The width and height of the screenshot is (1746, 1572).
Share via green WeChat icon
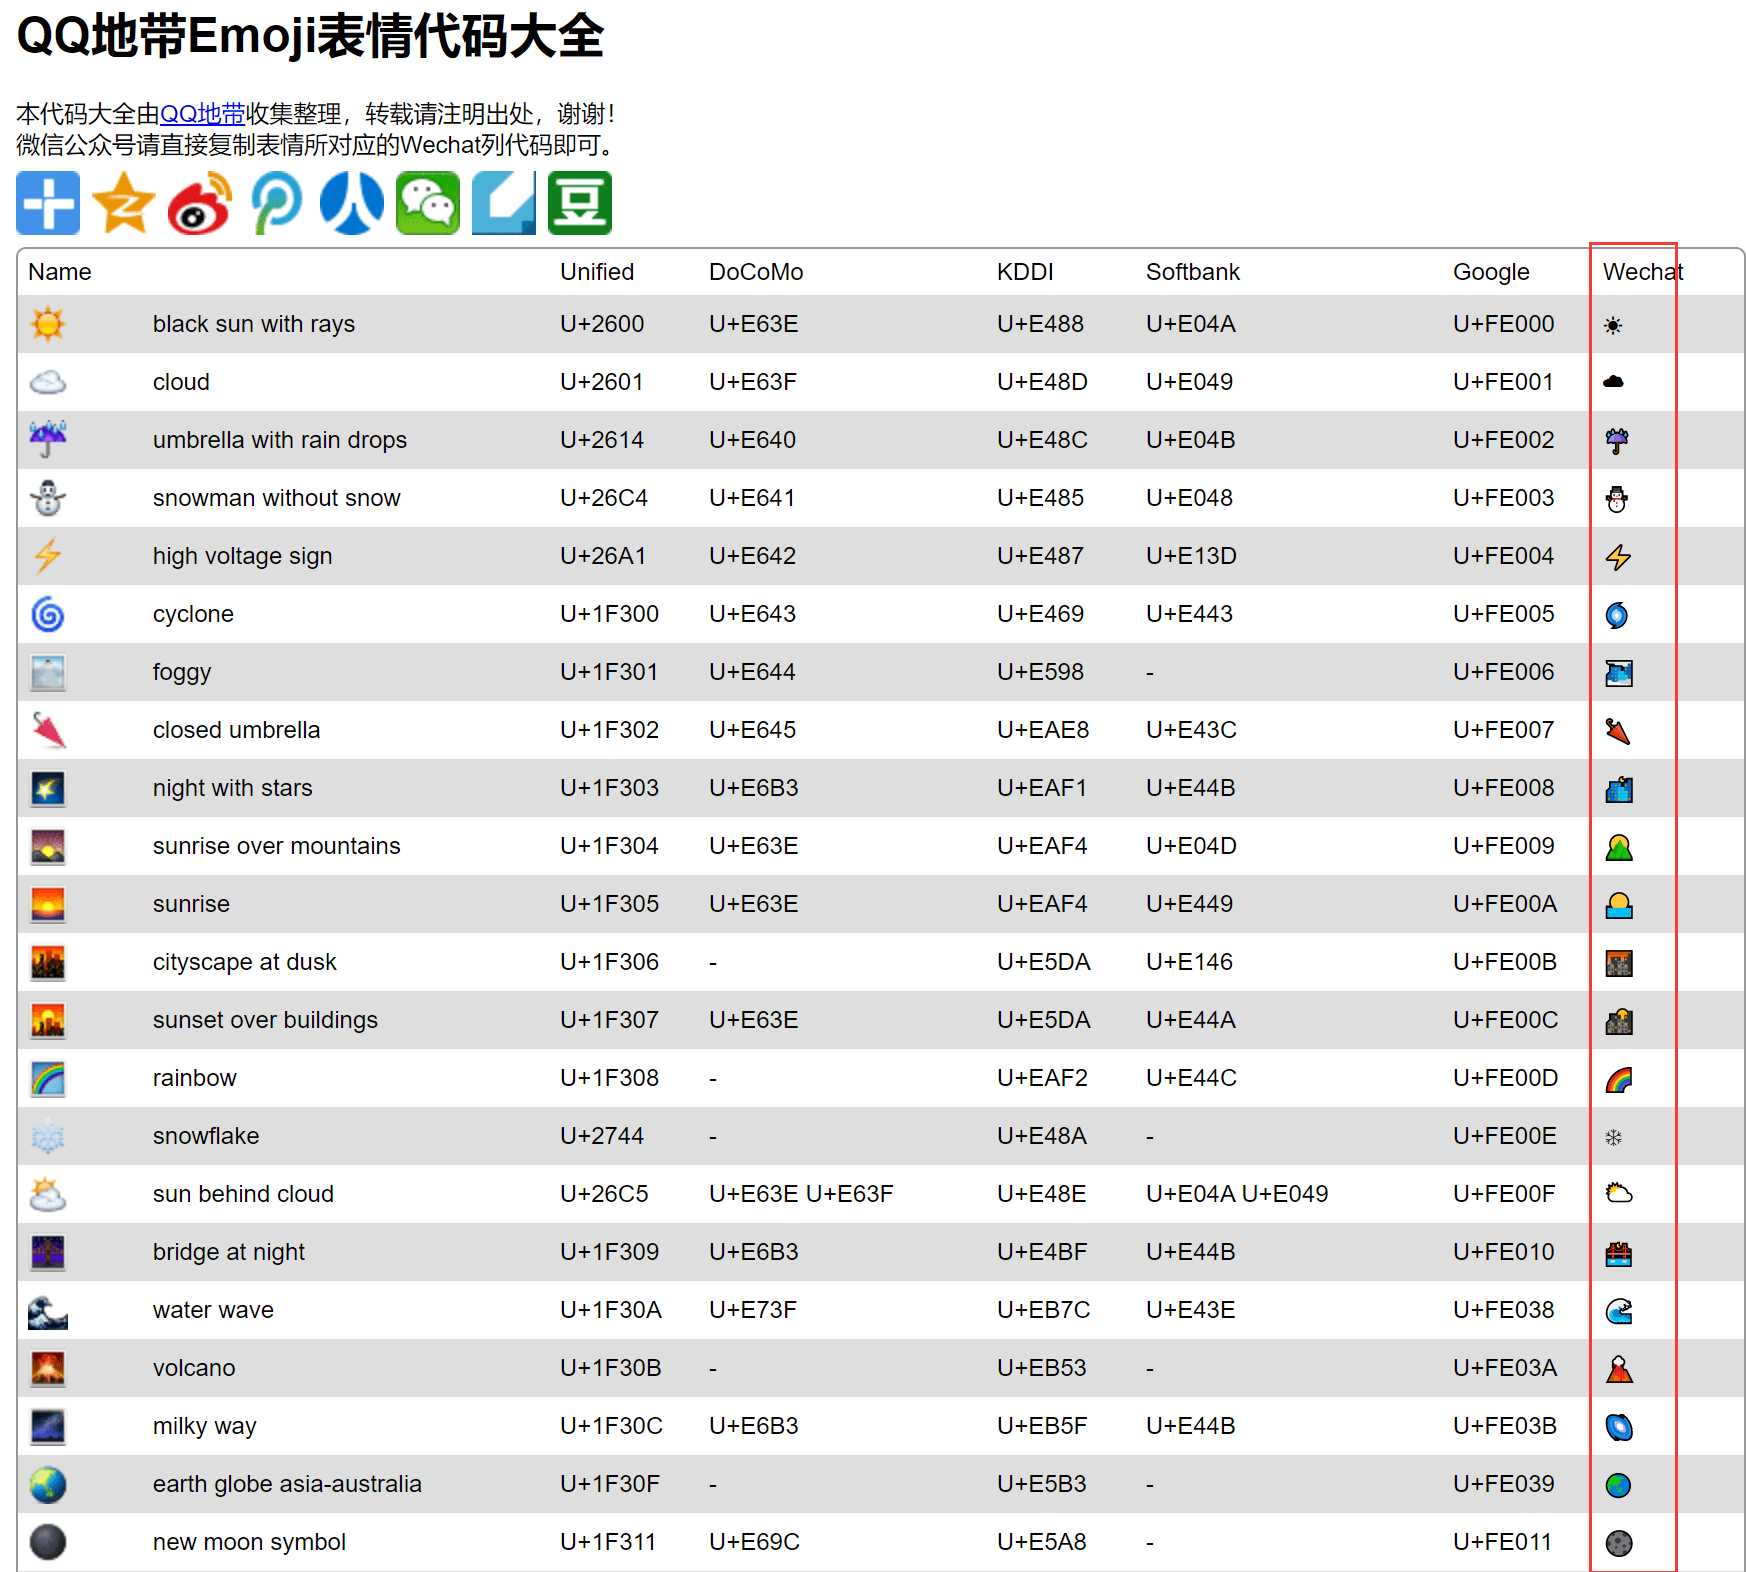coord(428,203)
